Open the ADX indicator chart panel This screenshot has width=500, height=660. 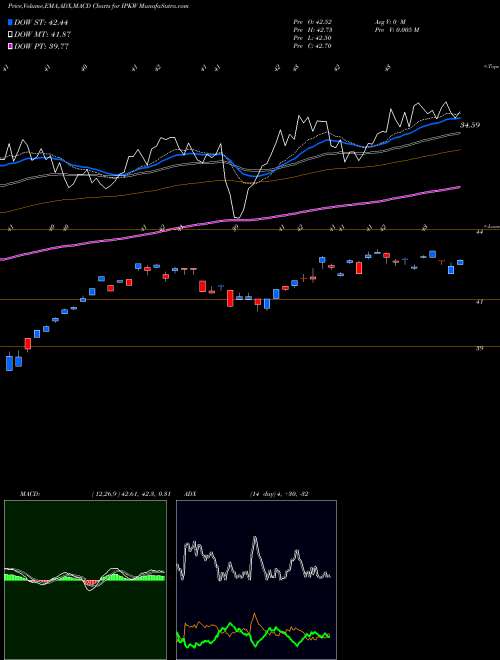point(256,580)
